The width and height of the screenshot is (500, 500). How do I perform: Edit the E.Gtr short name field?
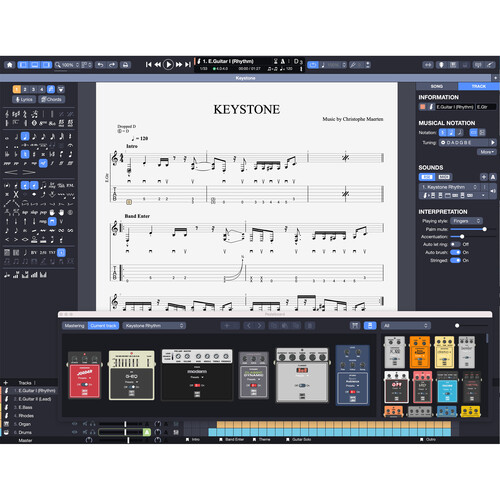486,107
